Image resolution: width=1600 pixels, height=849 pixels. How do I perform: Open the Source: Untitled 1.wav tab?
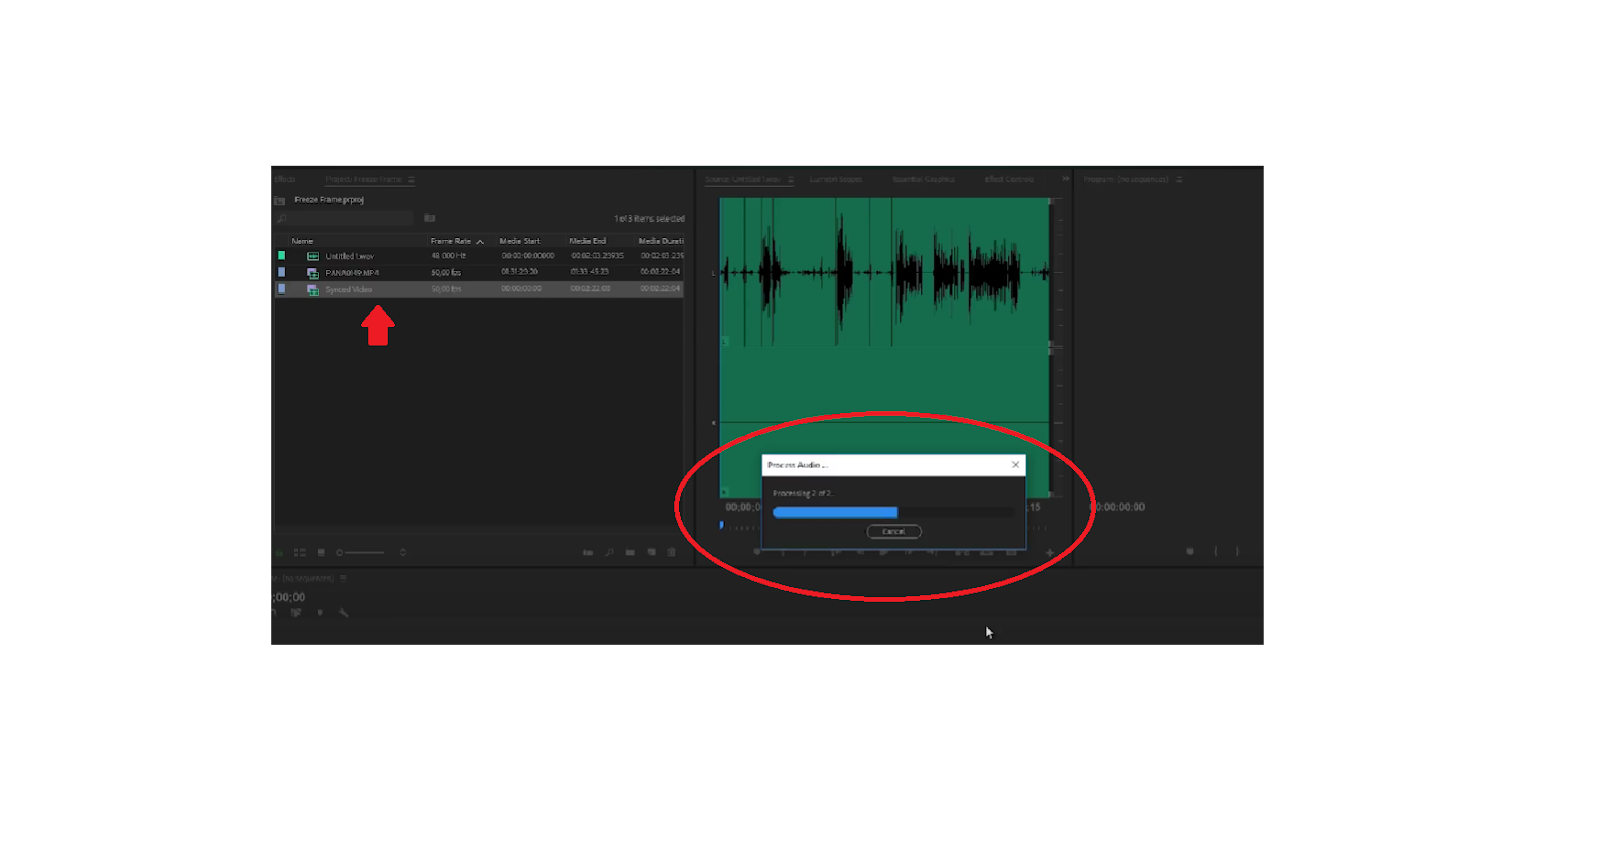point(742,180)
